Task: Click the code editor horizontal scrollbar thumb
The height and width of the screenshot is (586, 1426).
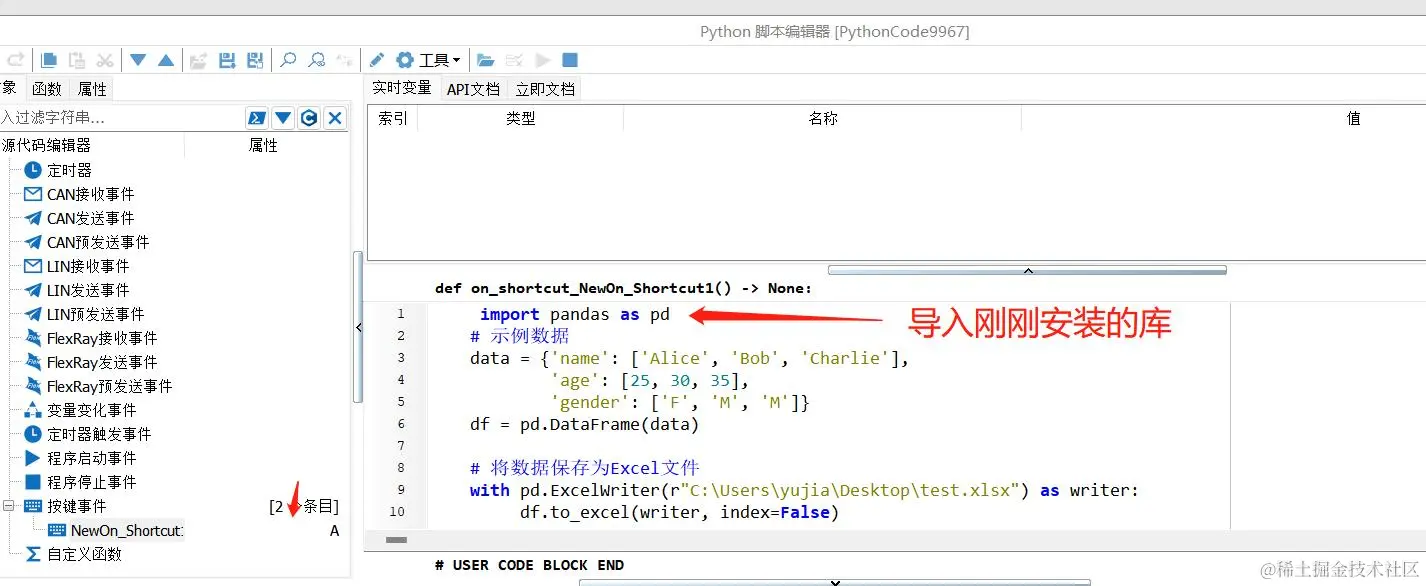Action: [x=396, y=540]
